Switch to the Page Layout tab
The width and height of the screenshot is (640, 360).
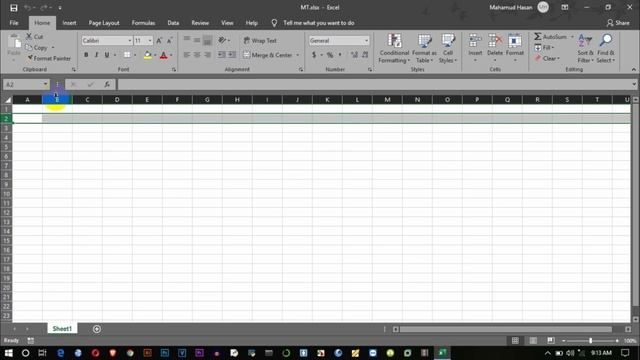coord(104,23)
